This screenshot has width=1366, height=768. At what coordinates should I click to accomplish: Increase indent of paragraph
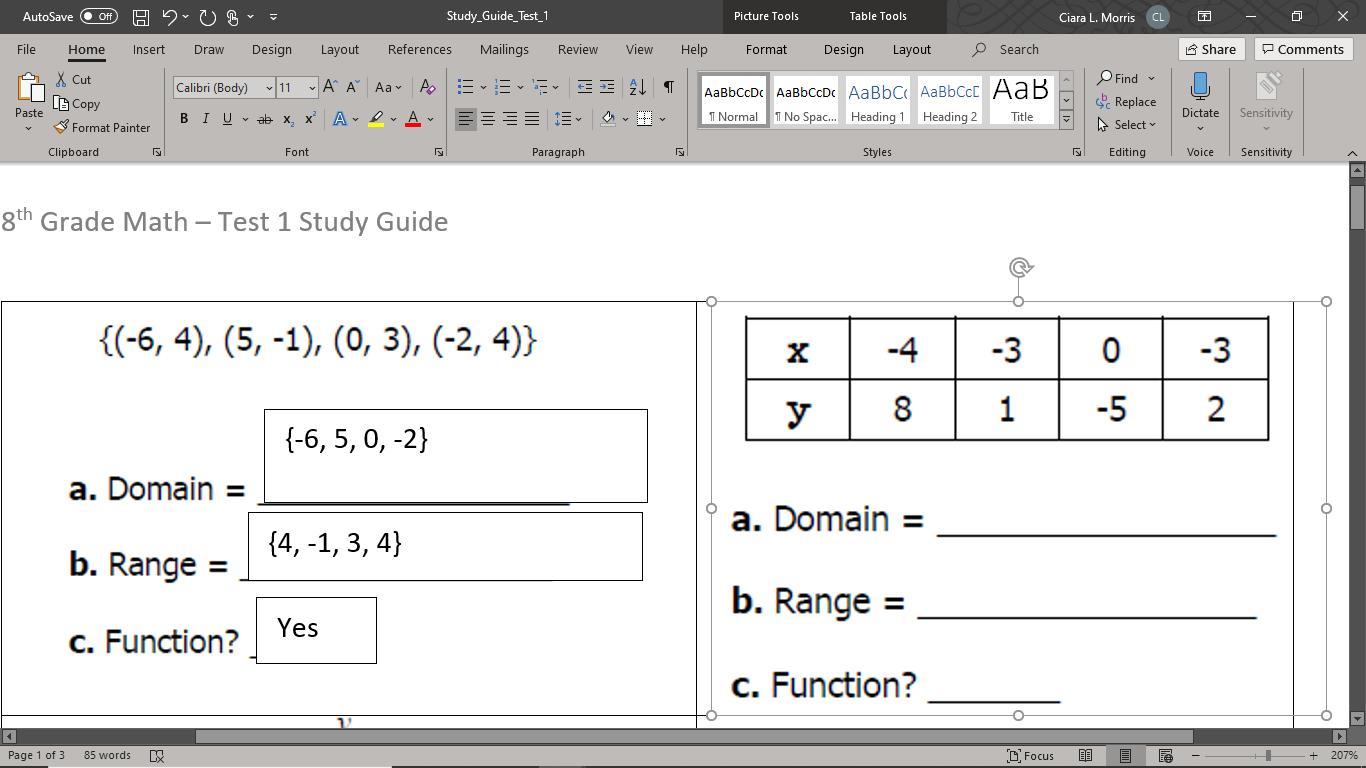click(x=607, y=87)
